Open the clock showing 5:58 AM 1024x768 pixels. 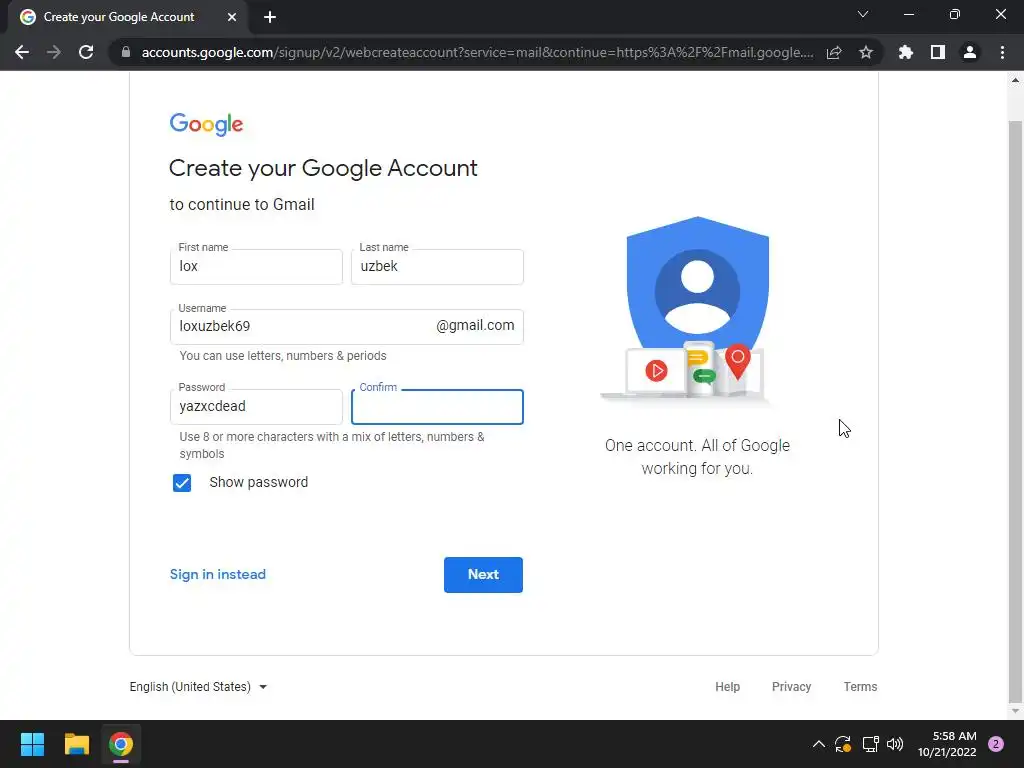[x=947, y=744]
